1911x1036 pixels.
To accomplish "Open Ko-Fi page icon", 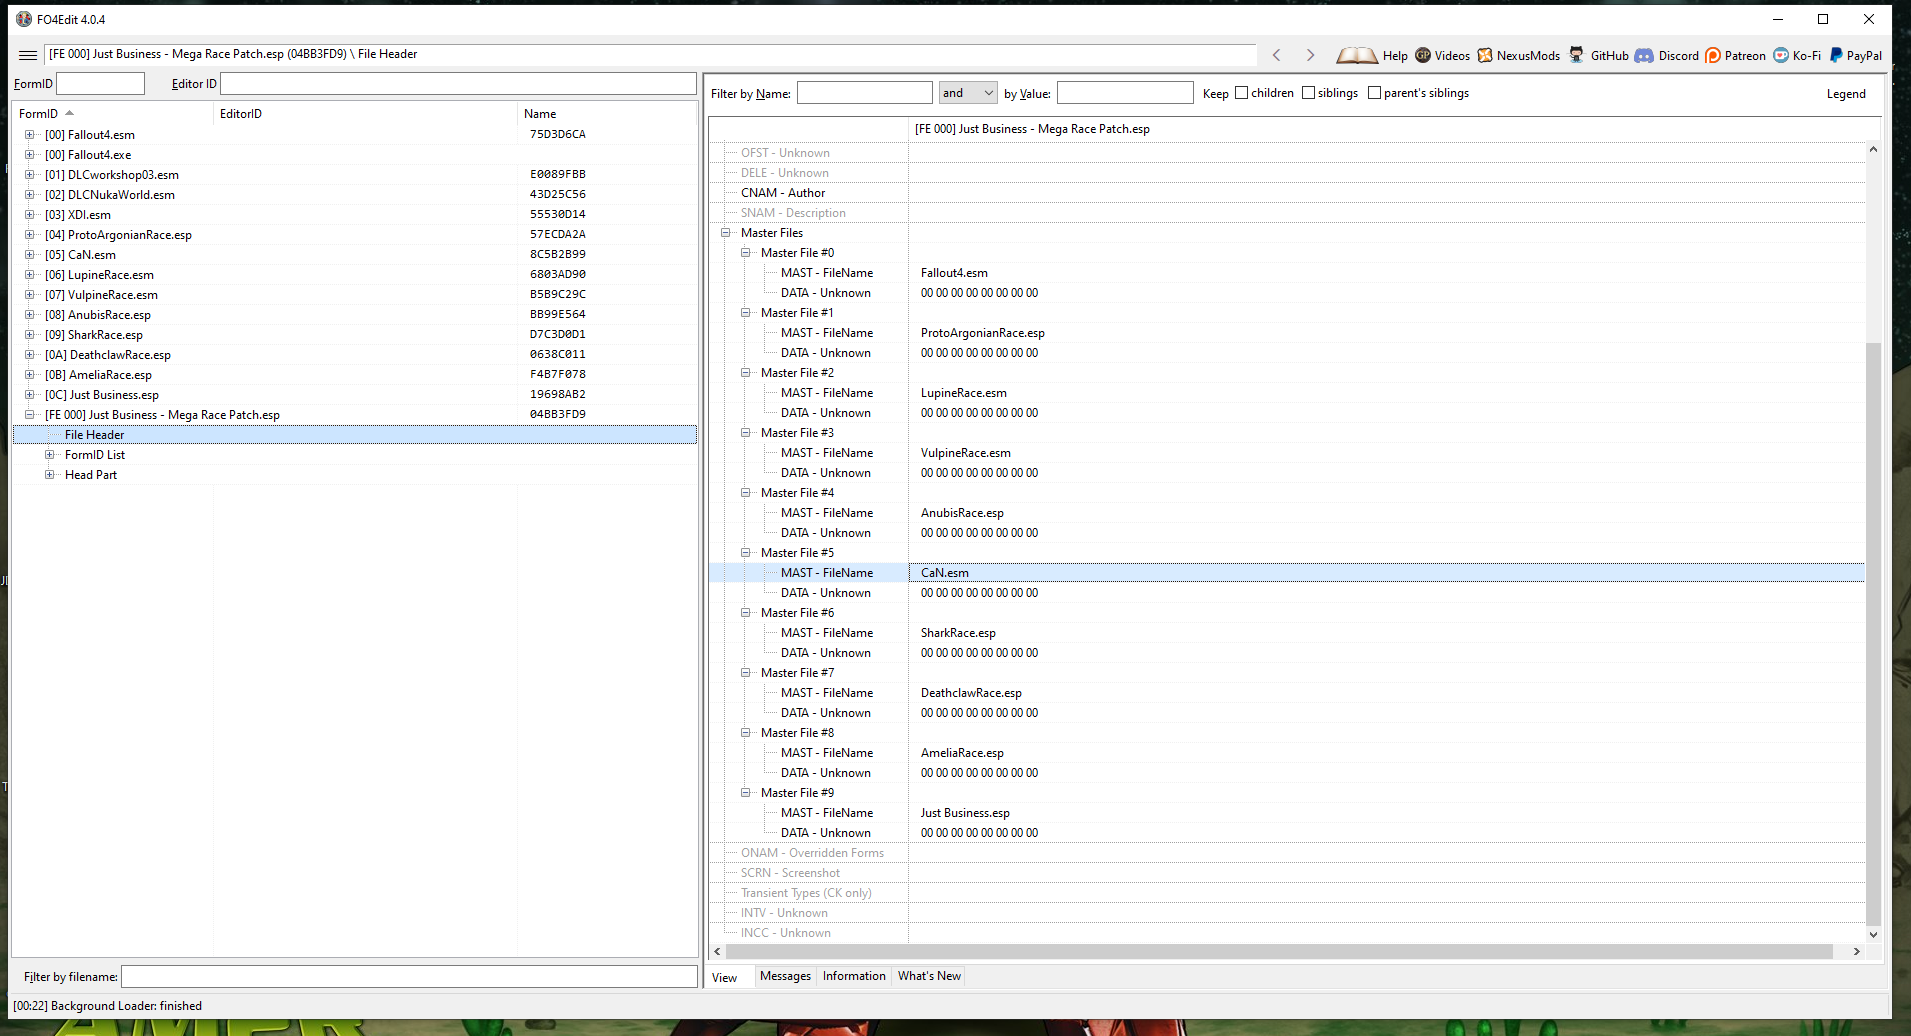I will (x=1781, y=55).
